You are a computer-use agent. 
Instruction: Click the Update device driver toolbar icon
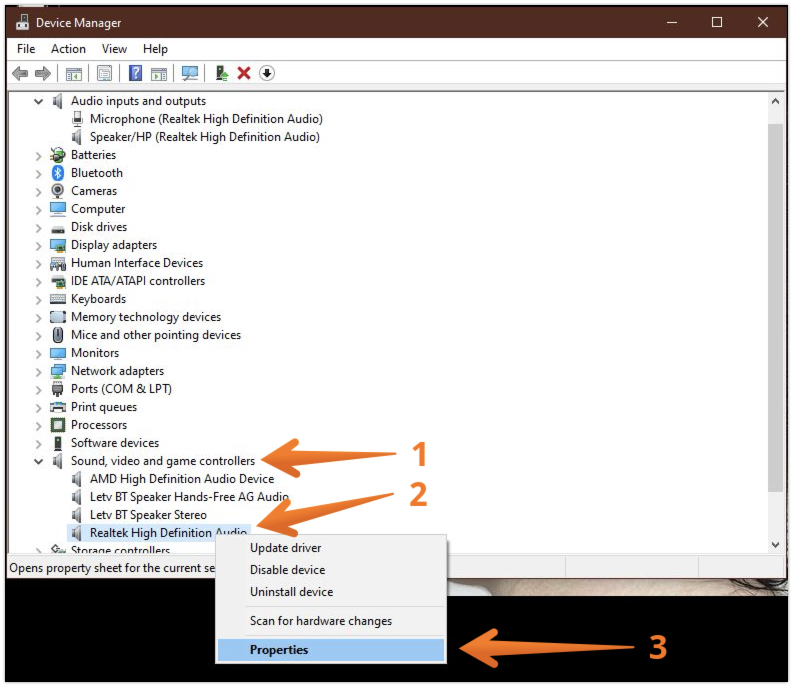pos(222,73)
